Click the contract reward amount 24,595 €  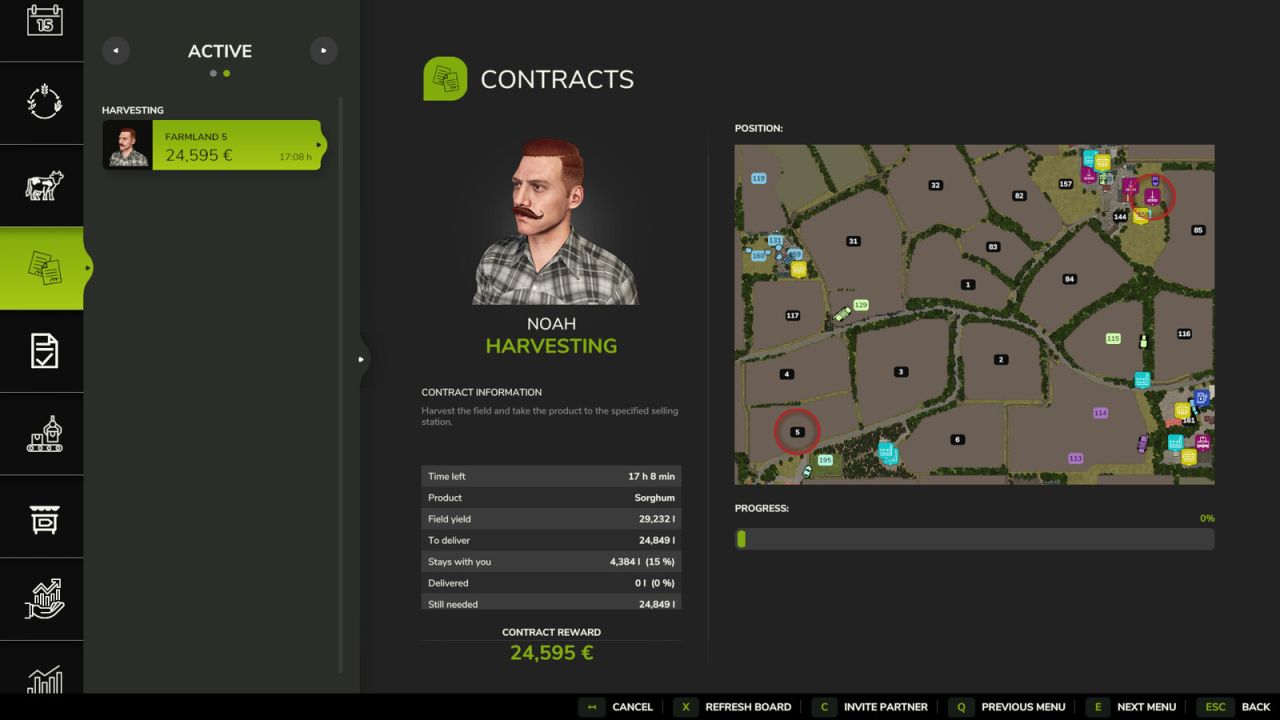(551, 653)
